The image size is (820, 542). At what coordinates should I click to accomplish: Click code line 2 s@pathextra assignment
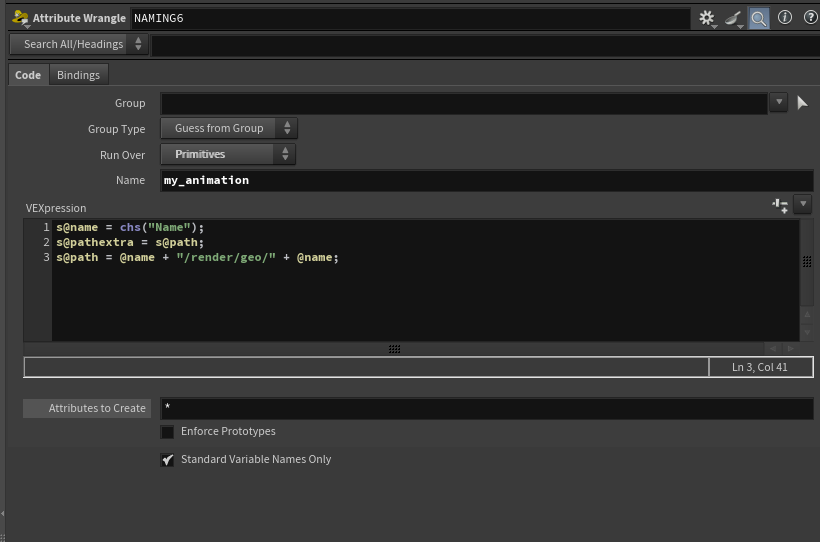click(130, 242)
